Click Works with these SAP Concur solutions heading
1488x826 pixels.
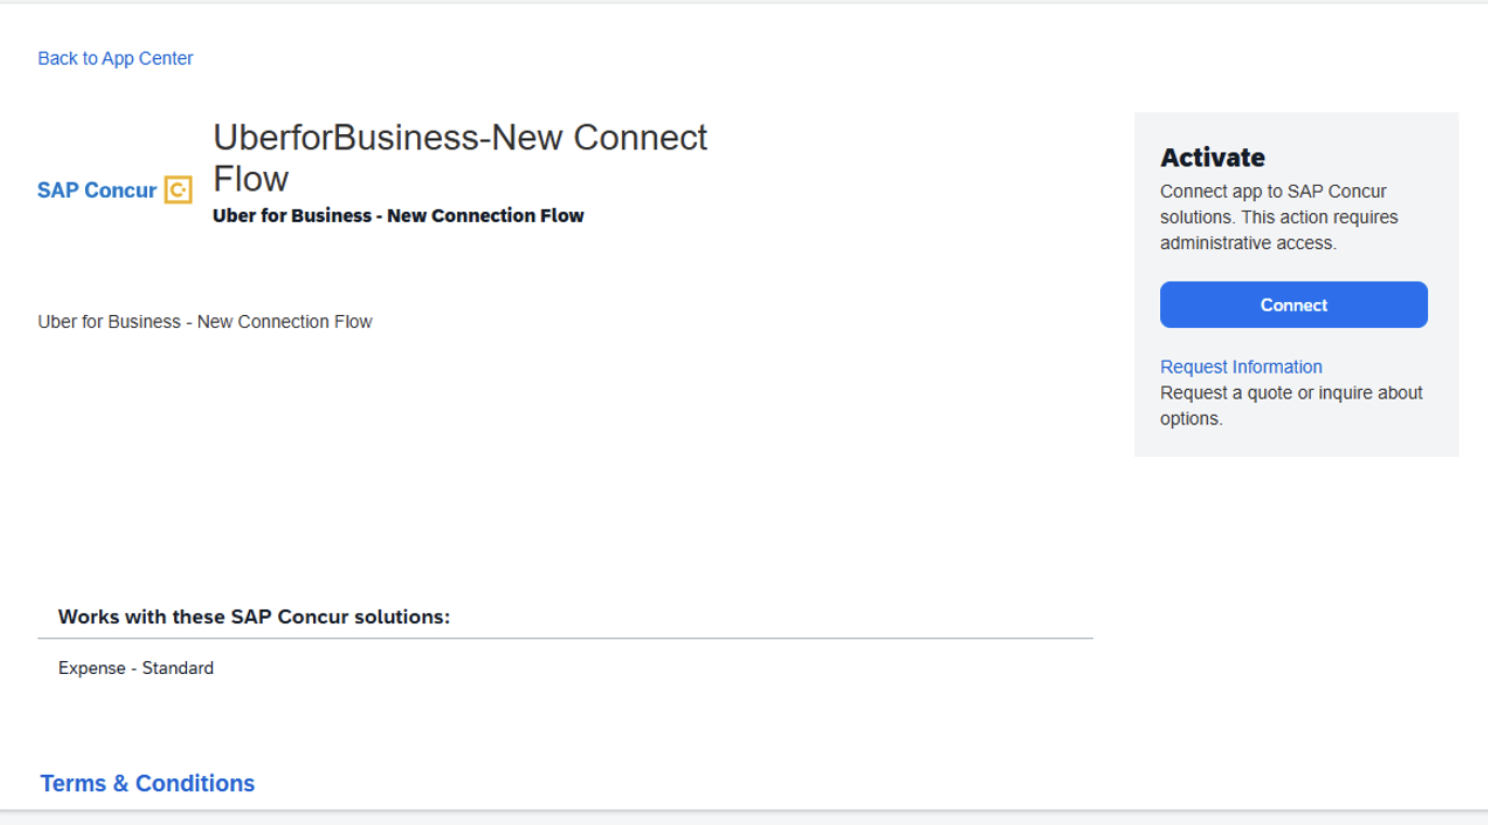(254, 617)
